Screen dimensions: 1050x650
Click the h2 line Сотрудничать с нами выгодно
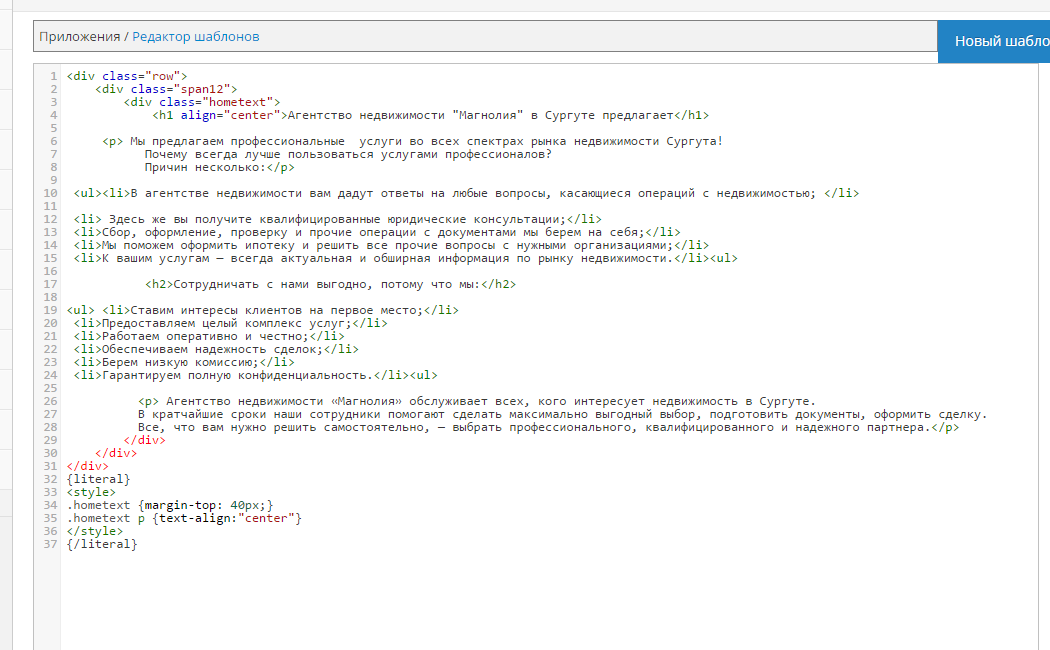[331, 285]
